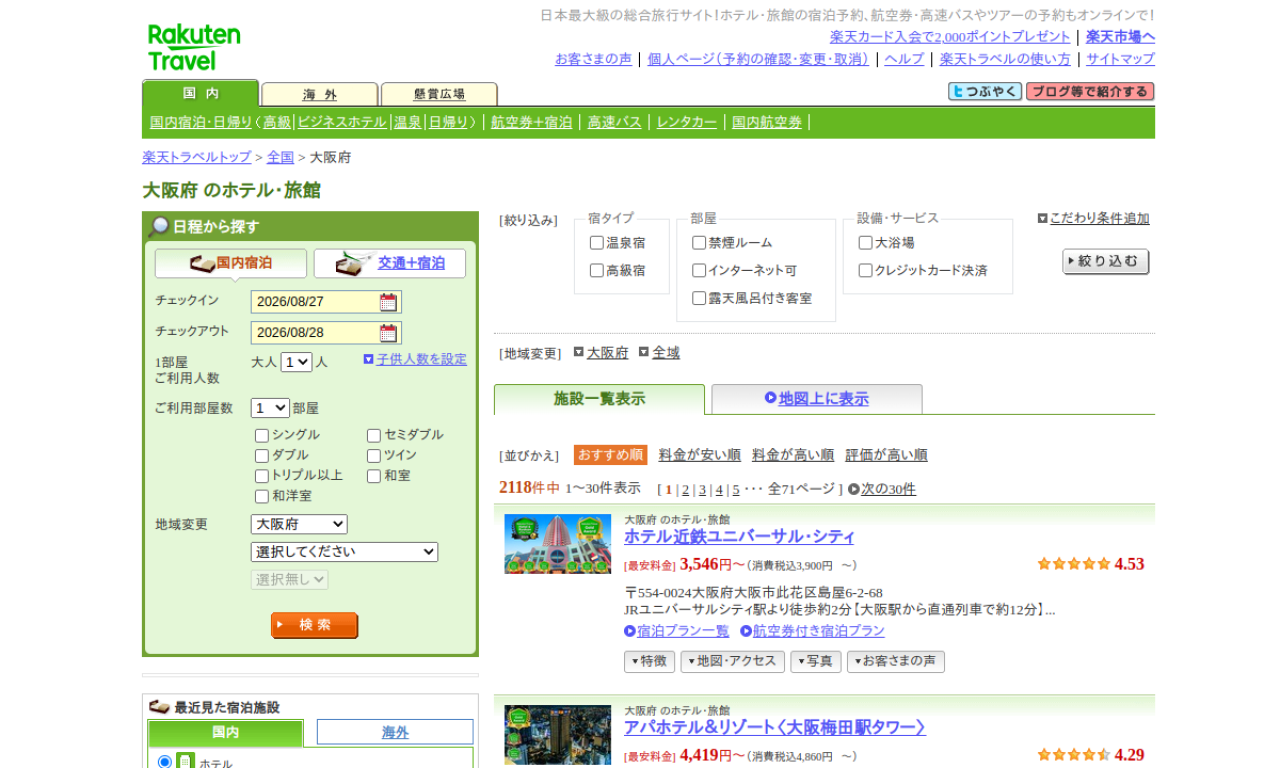Open the check-out date calendar icon

pyautogui.click(x=388, y=333)
